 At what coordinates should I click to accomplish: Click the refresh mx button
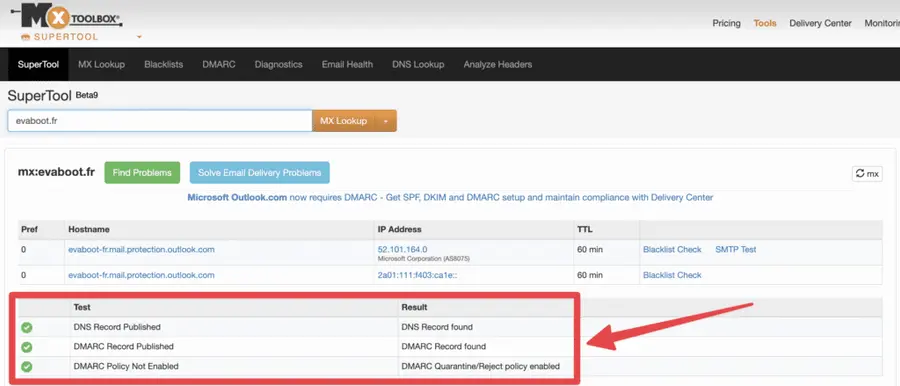pyautogui.click(x=867, y=173)
